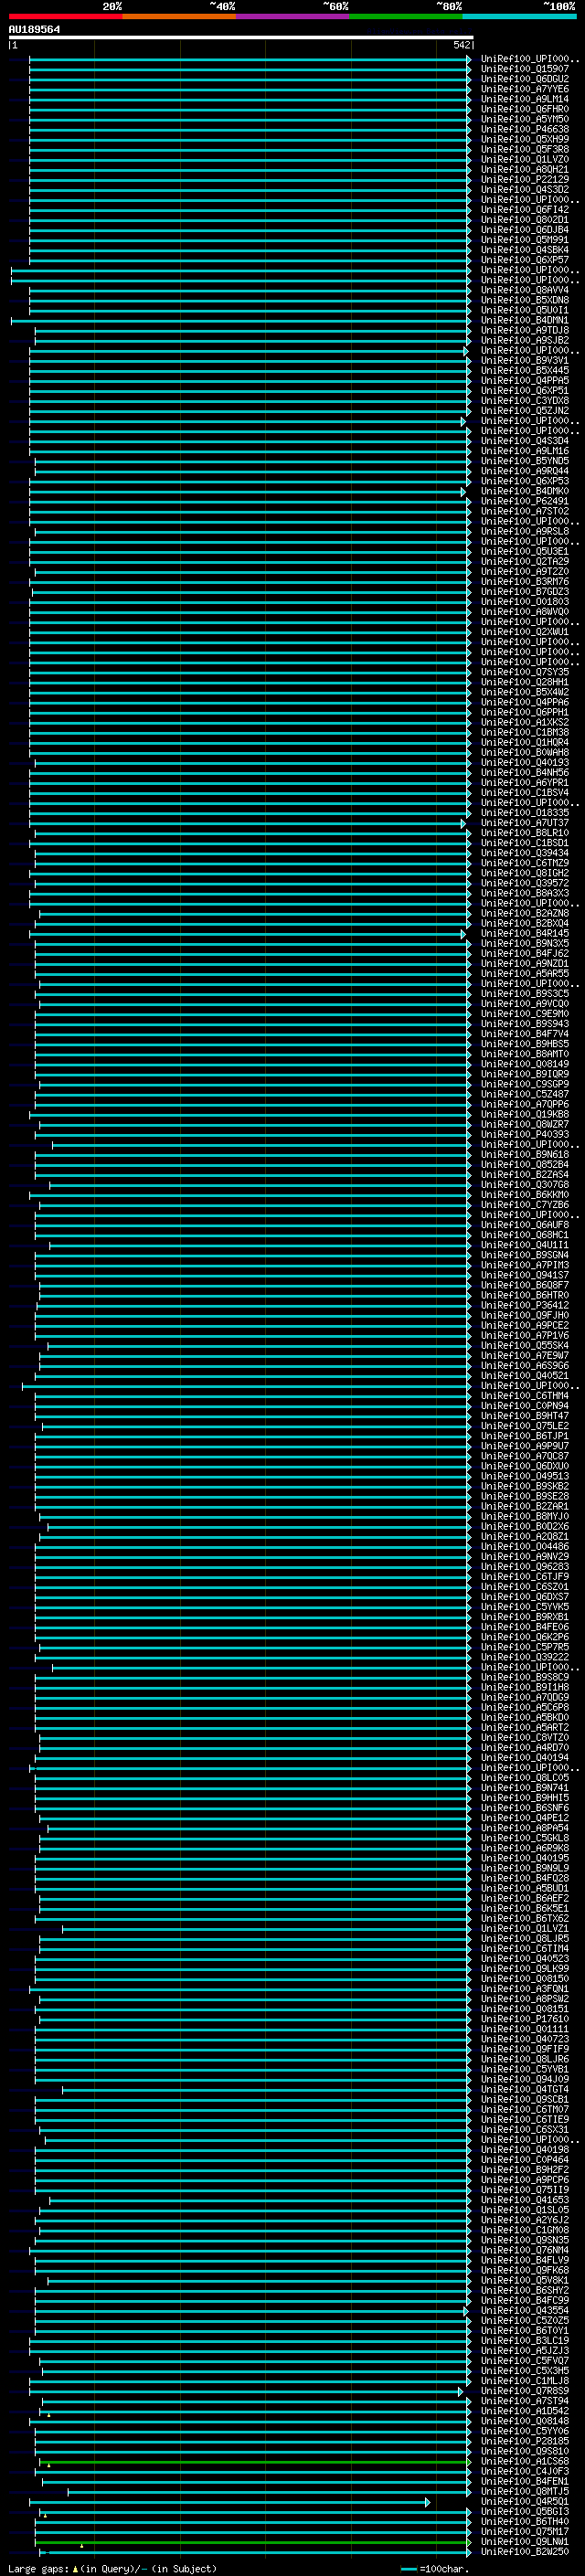Click alignment bar of UniRef100_B4DMN1
Image resolution: width=585 pixels, height=2576 pixels.
click(240, 320)
